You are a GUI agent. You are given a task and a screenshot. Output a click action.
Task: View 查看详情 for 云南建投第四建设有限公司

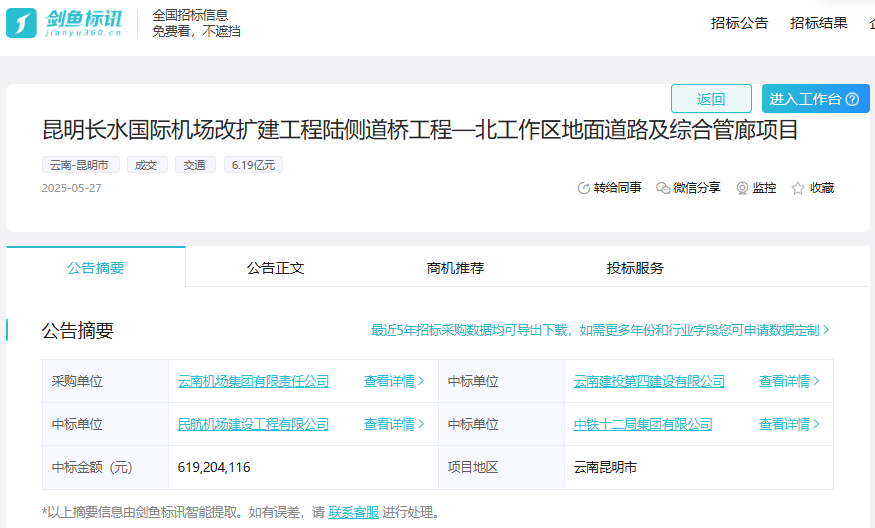(789, 381)
